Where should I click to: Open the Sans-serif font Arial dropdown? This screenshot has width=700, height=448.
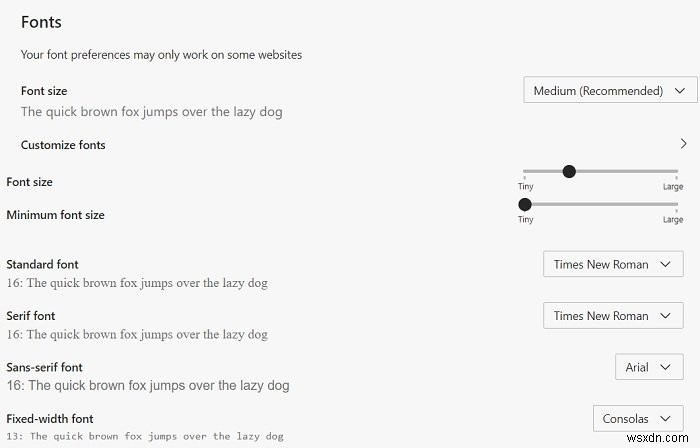click(649, 367)
